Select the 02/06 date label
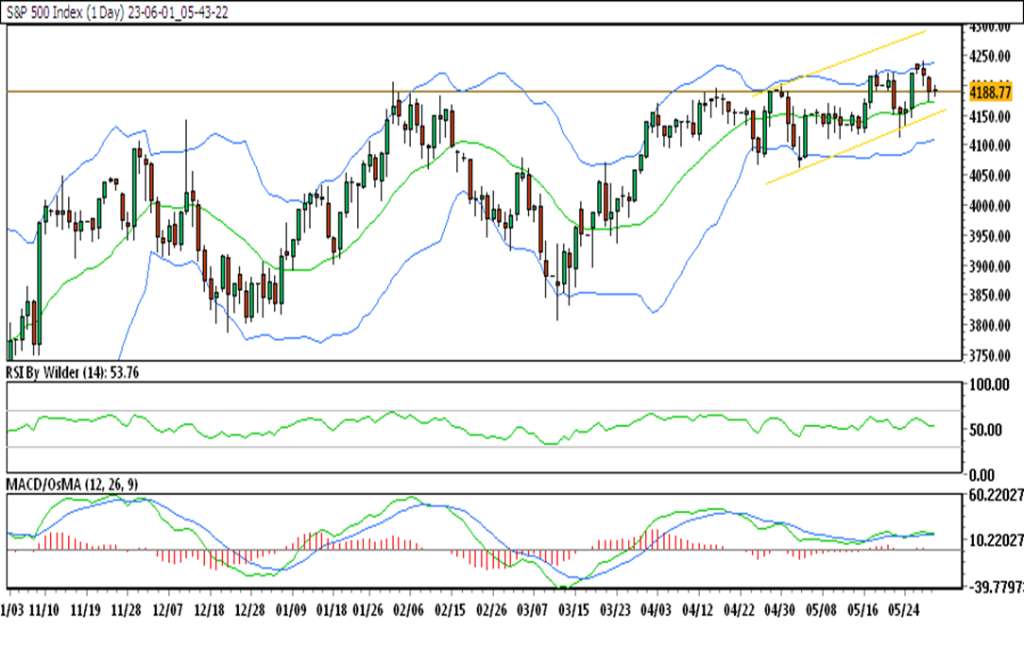1024x649 pixels. click(409, 610)
